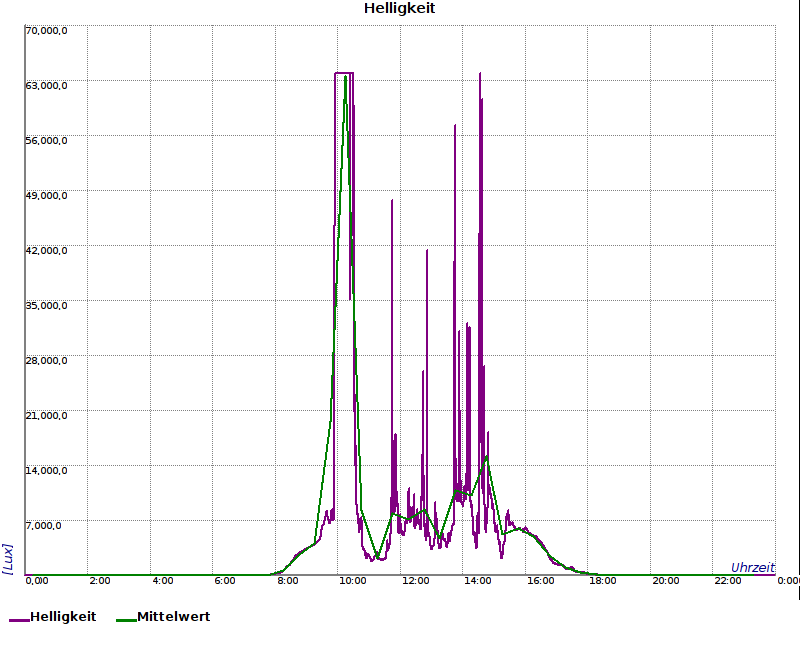
Task: Click the 56,000,0 y-axis value
Action: (46, 141)
